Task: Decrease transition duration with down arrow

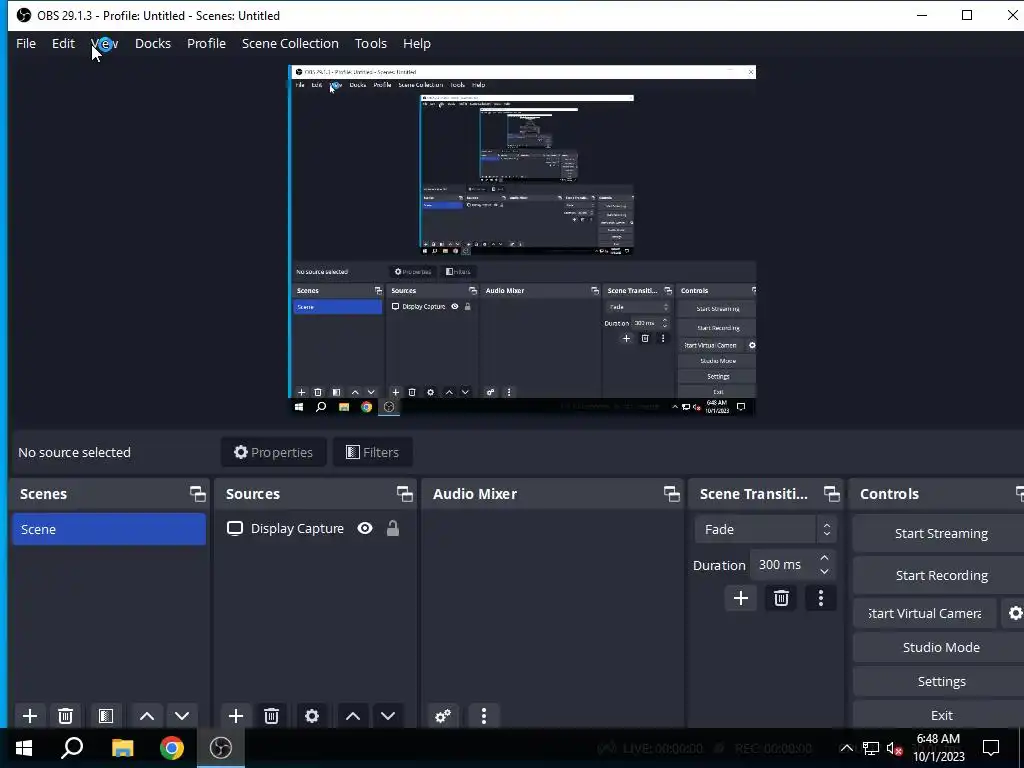Action: tap(825, 571)
